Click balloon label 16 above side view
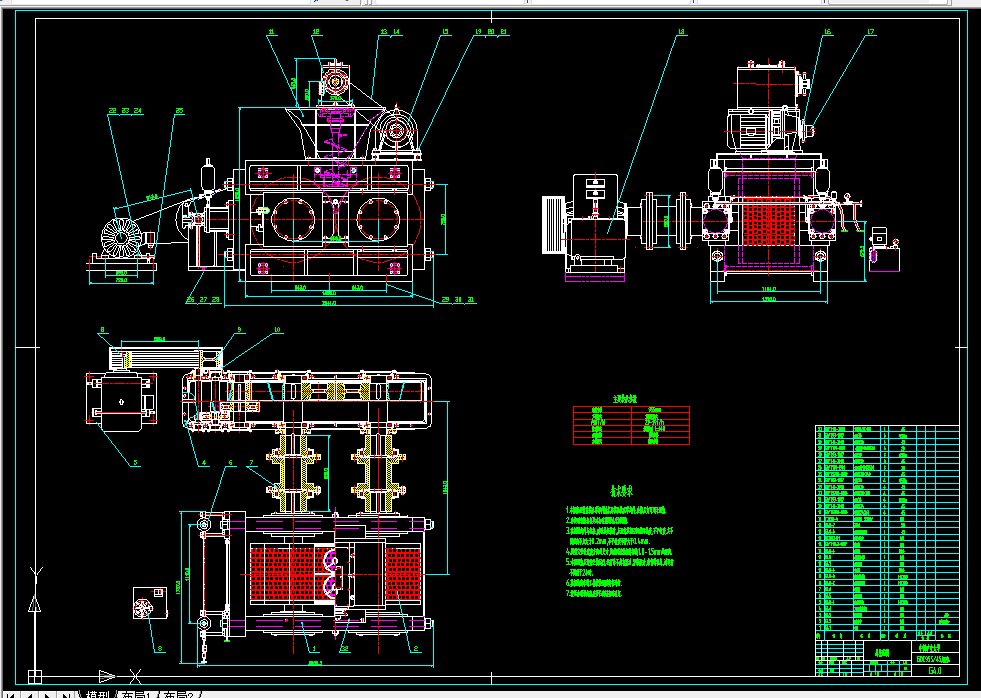The image size is (981, 698). pos(828,32)
